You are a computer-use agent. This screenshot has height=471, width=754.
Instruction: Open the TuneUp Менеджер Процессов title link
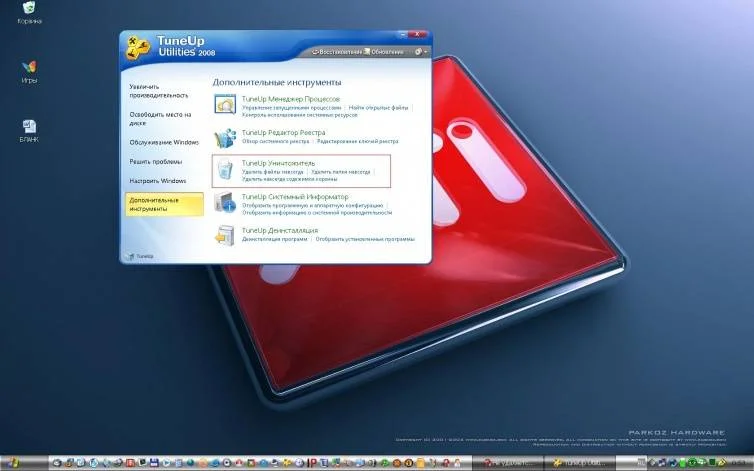[x=290, y=99]
